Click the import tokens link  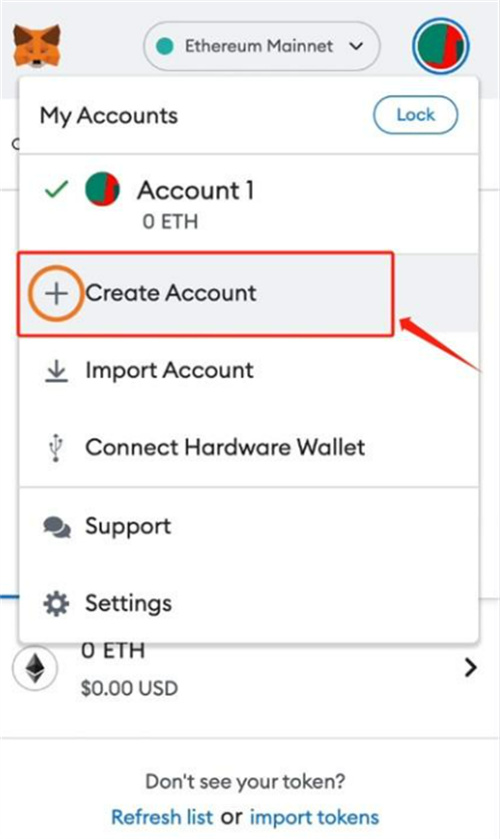point(314,817)
